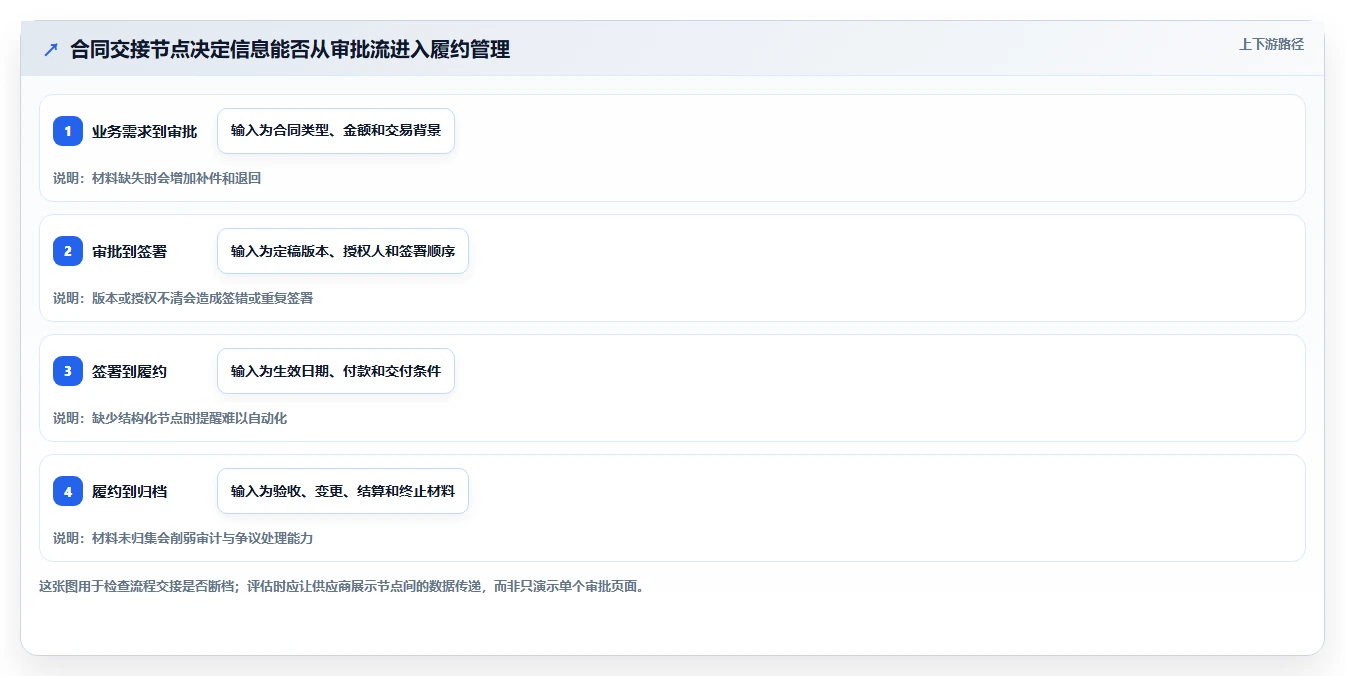Click step badge number 1

(68, 131)
